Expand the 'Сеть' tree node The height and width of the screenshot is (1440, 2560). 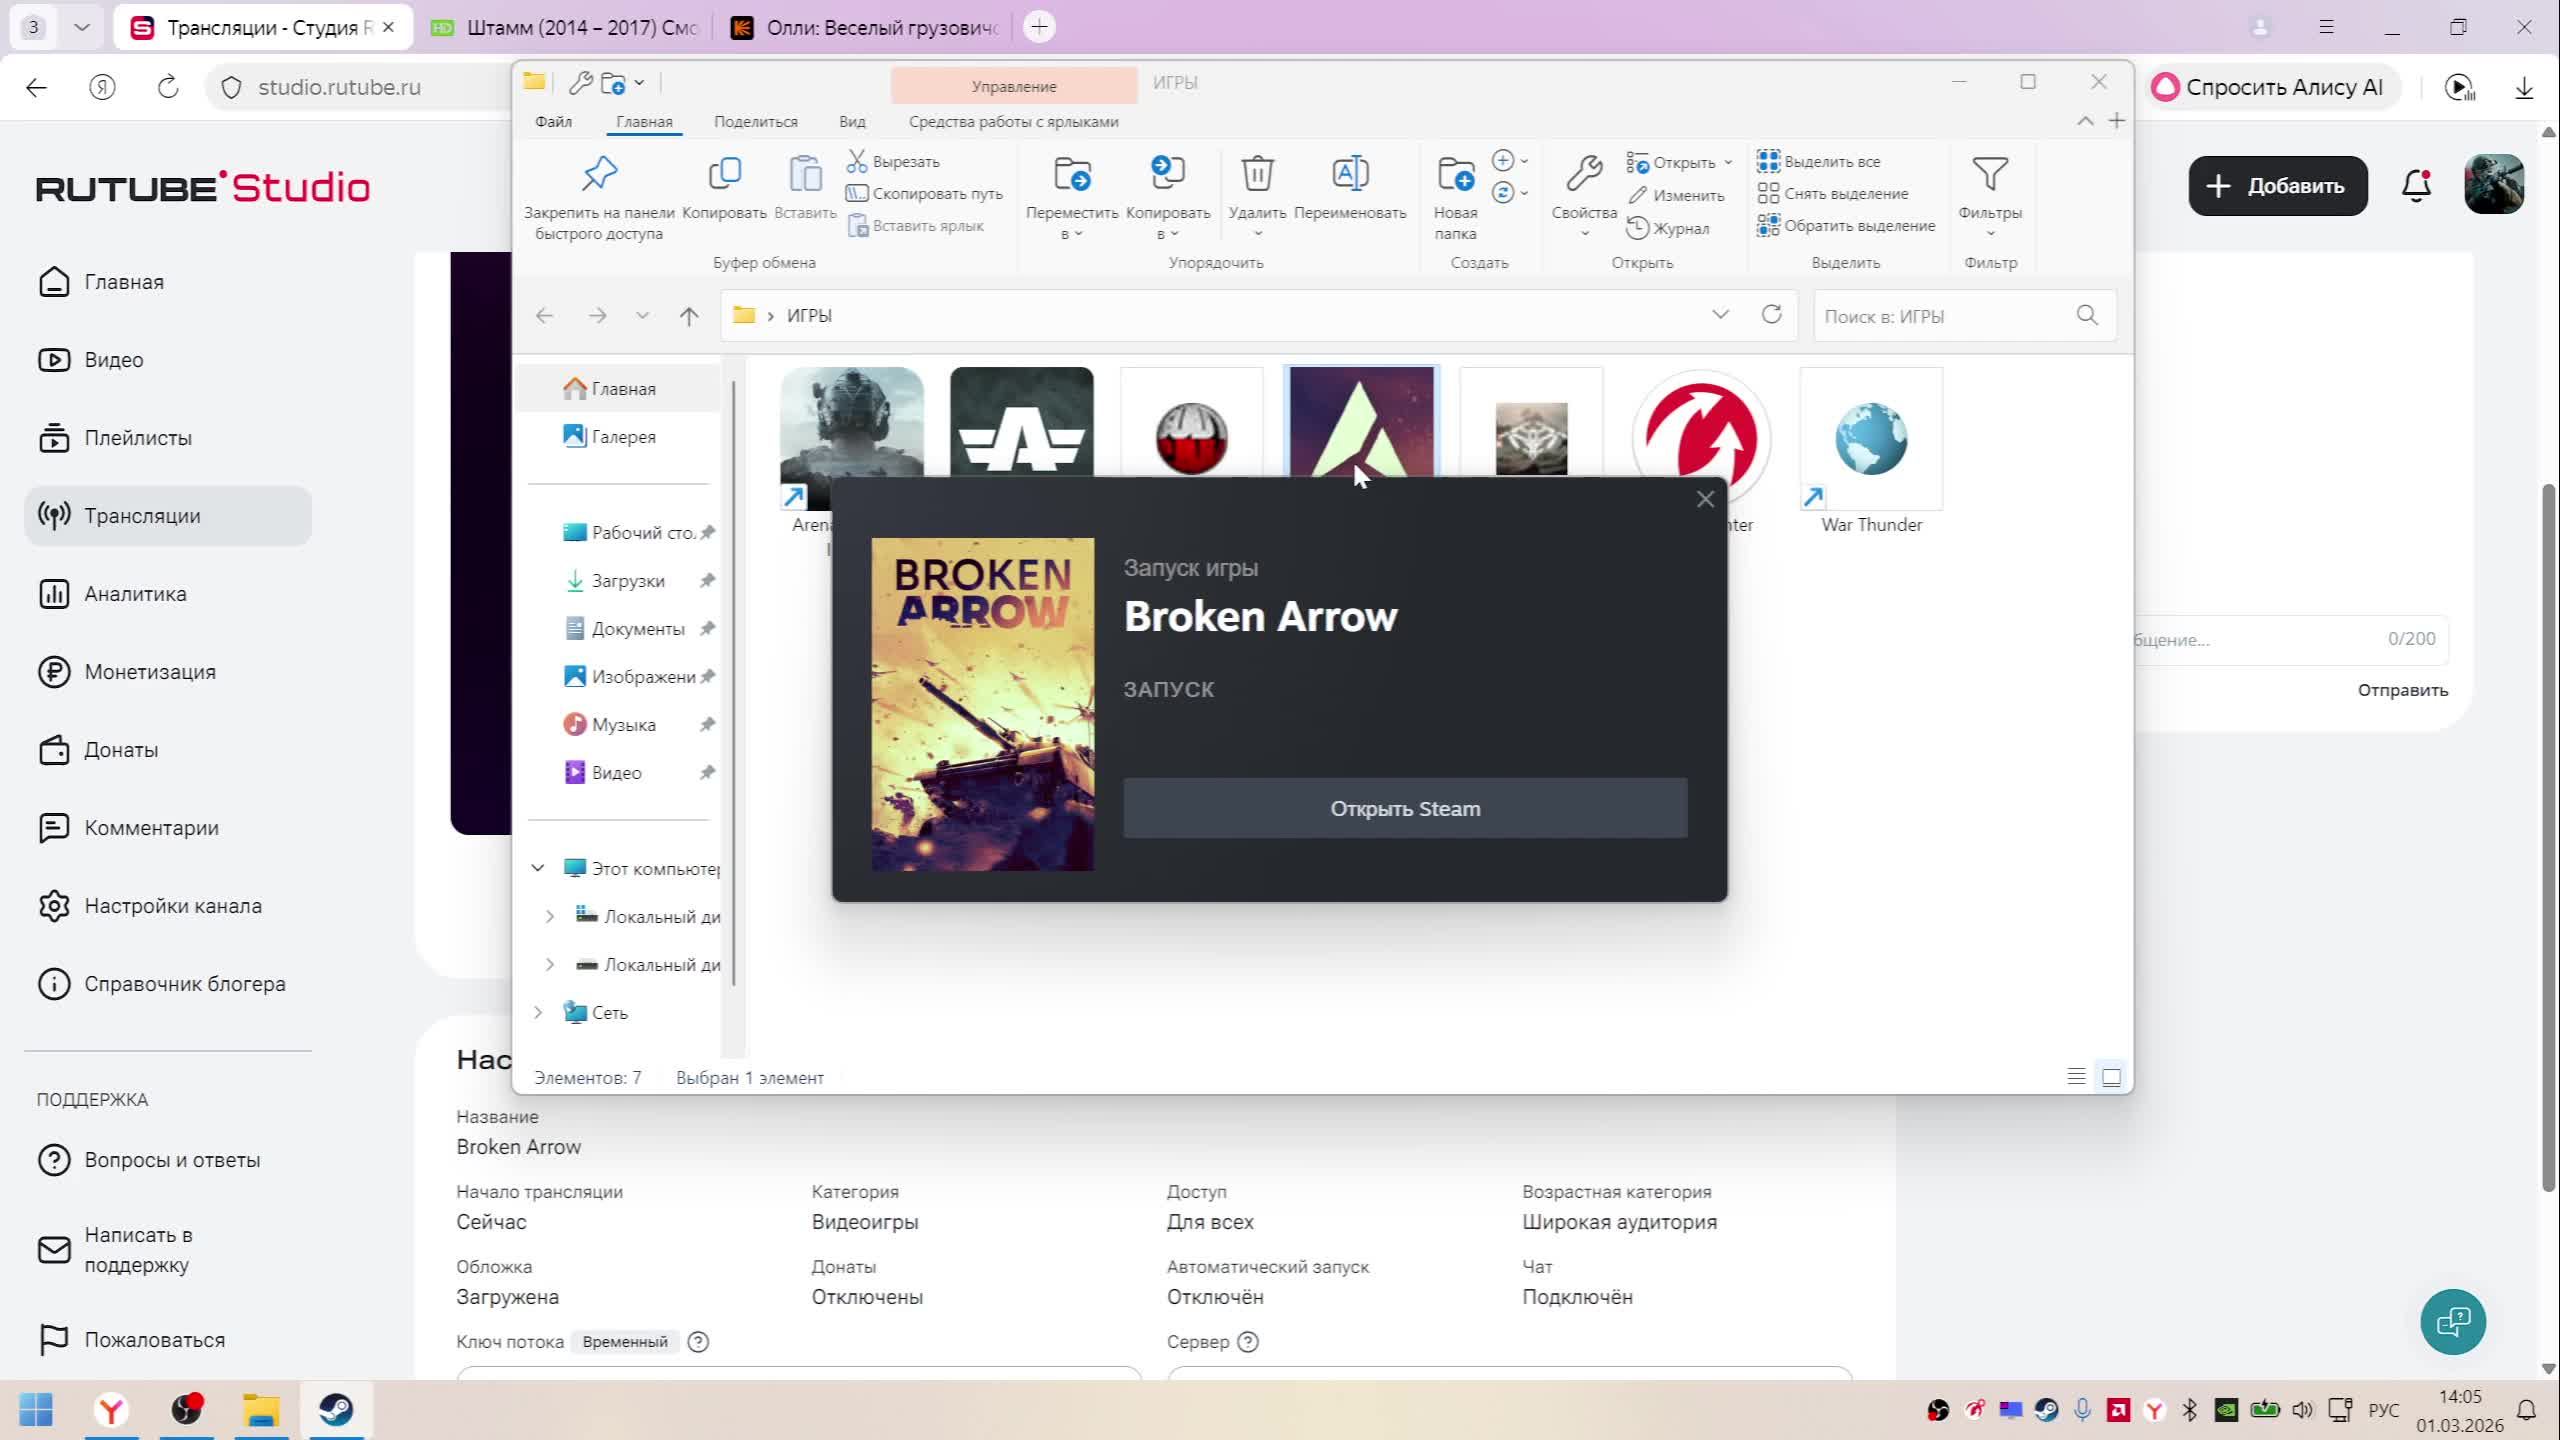538,1012
